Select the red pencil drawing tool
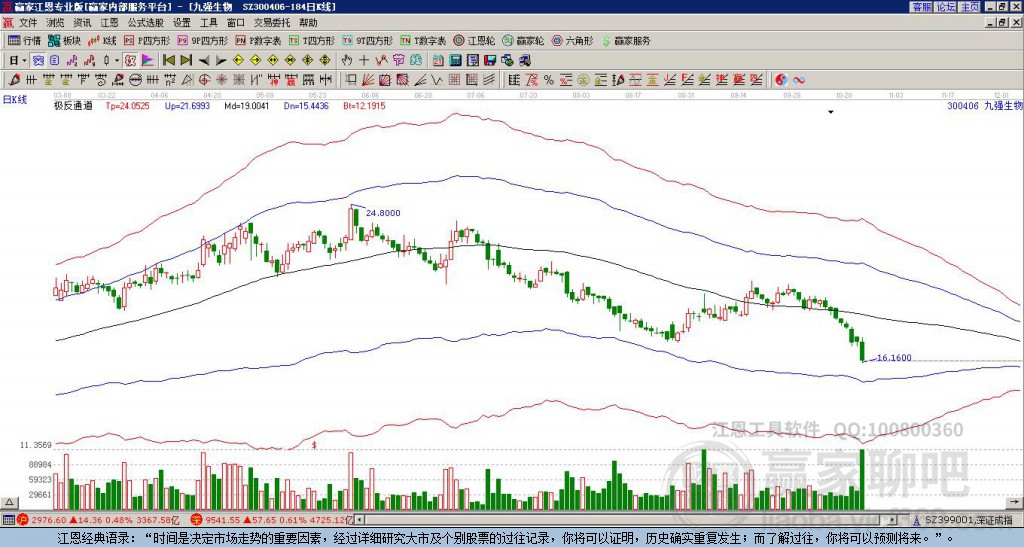 click(13, 80)
